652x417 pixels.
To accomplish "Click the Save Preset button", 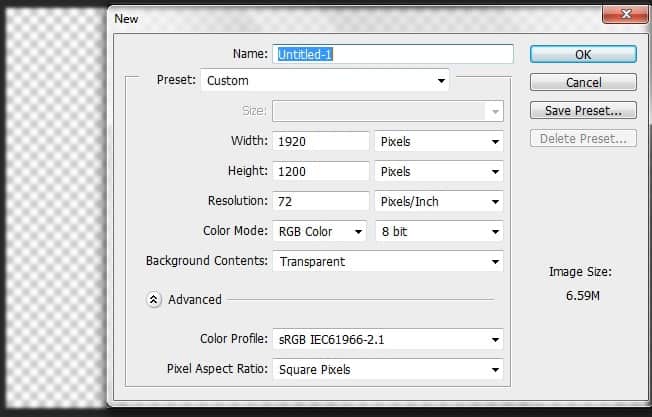I will (x=583, y=111).
